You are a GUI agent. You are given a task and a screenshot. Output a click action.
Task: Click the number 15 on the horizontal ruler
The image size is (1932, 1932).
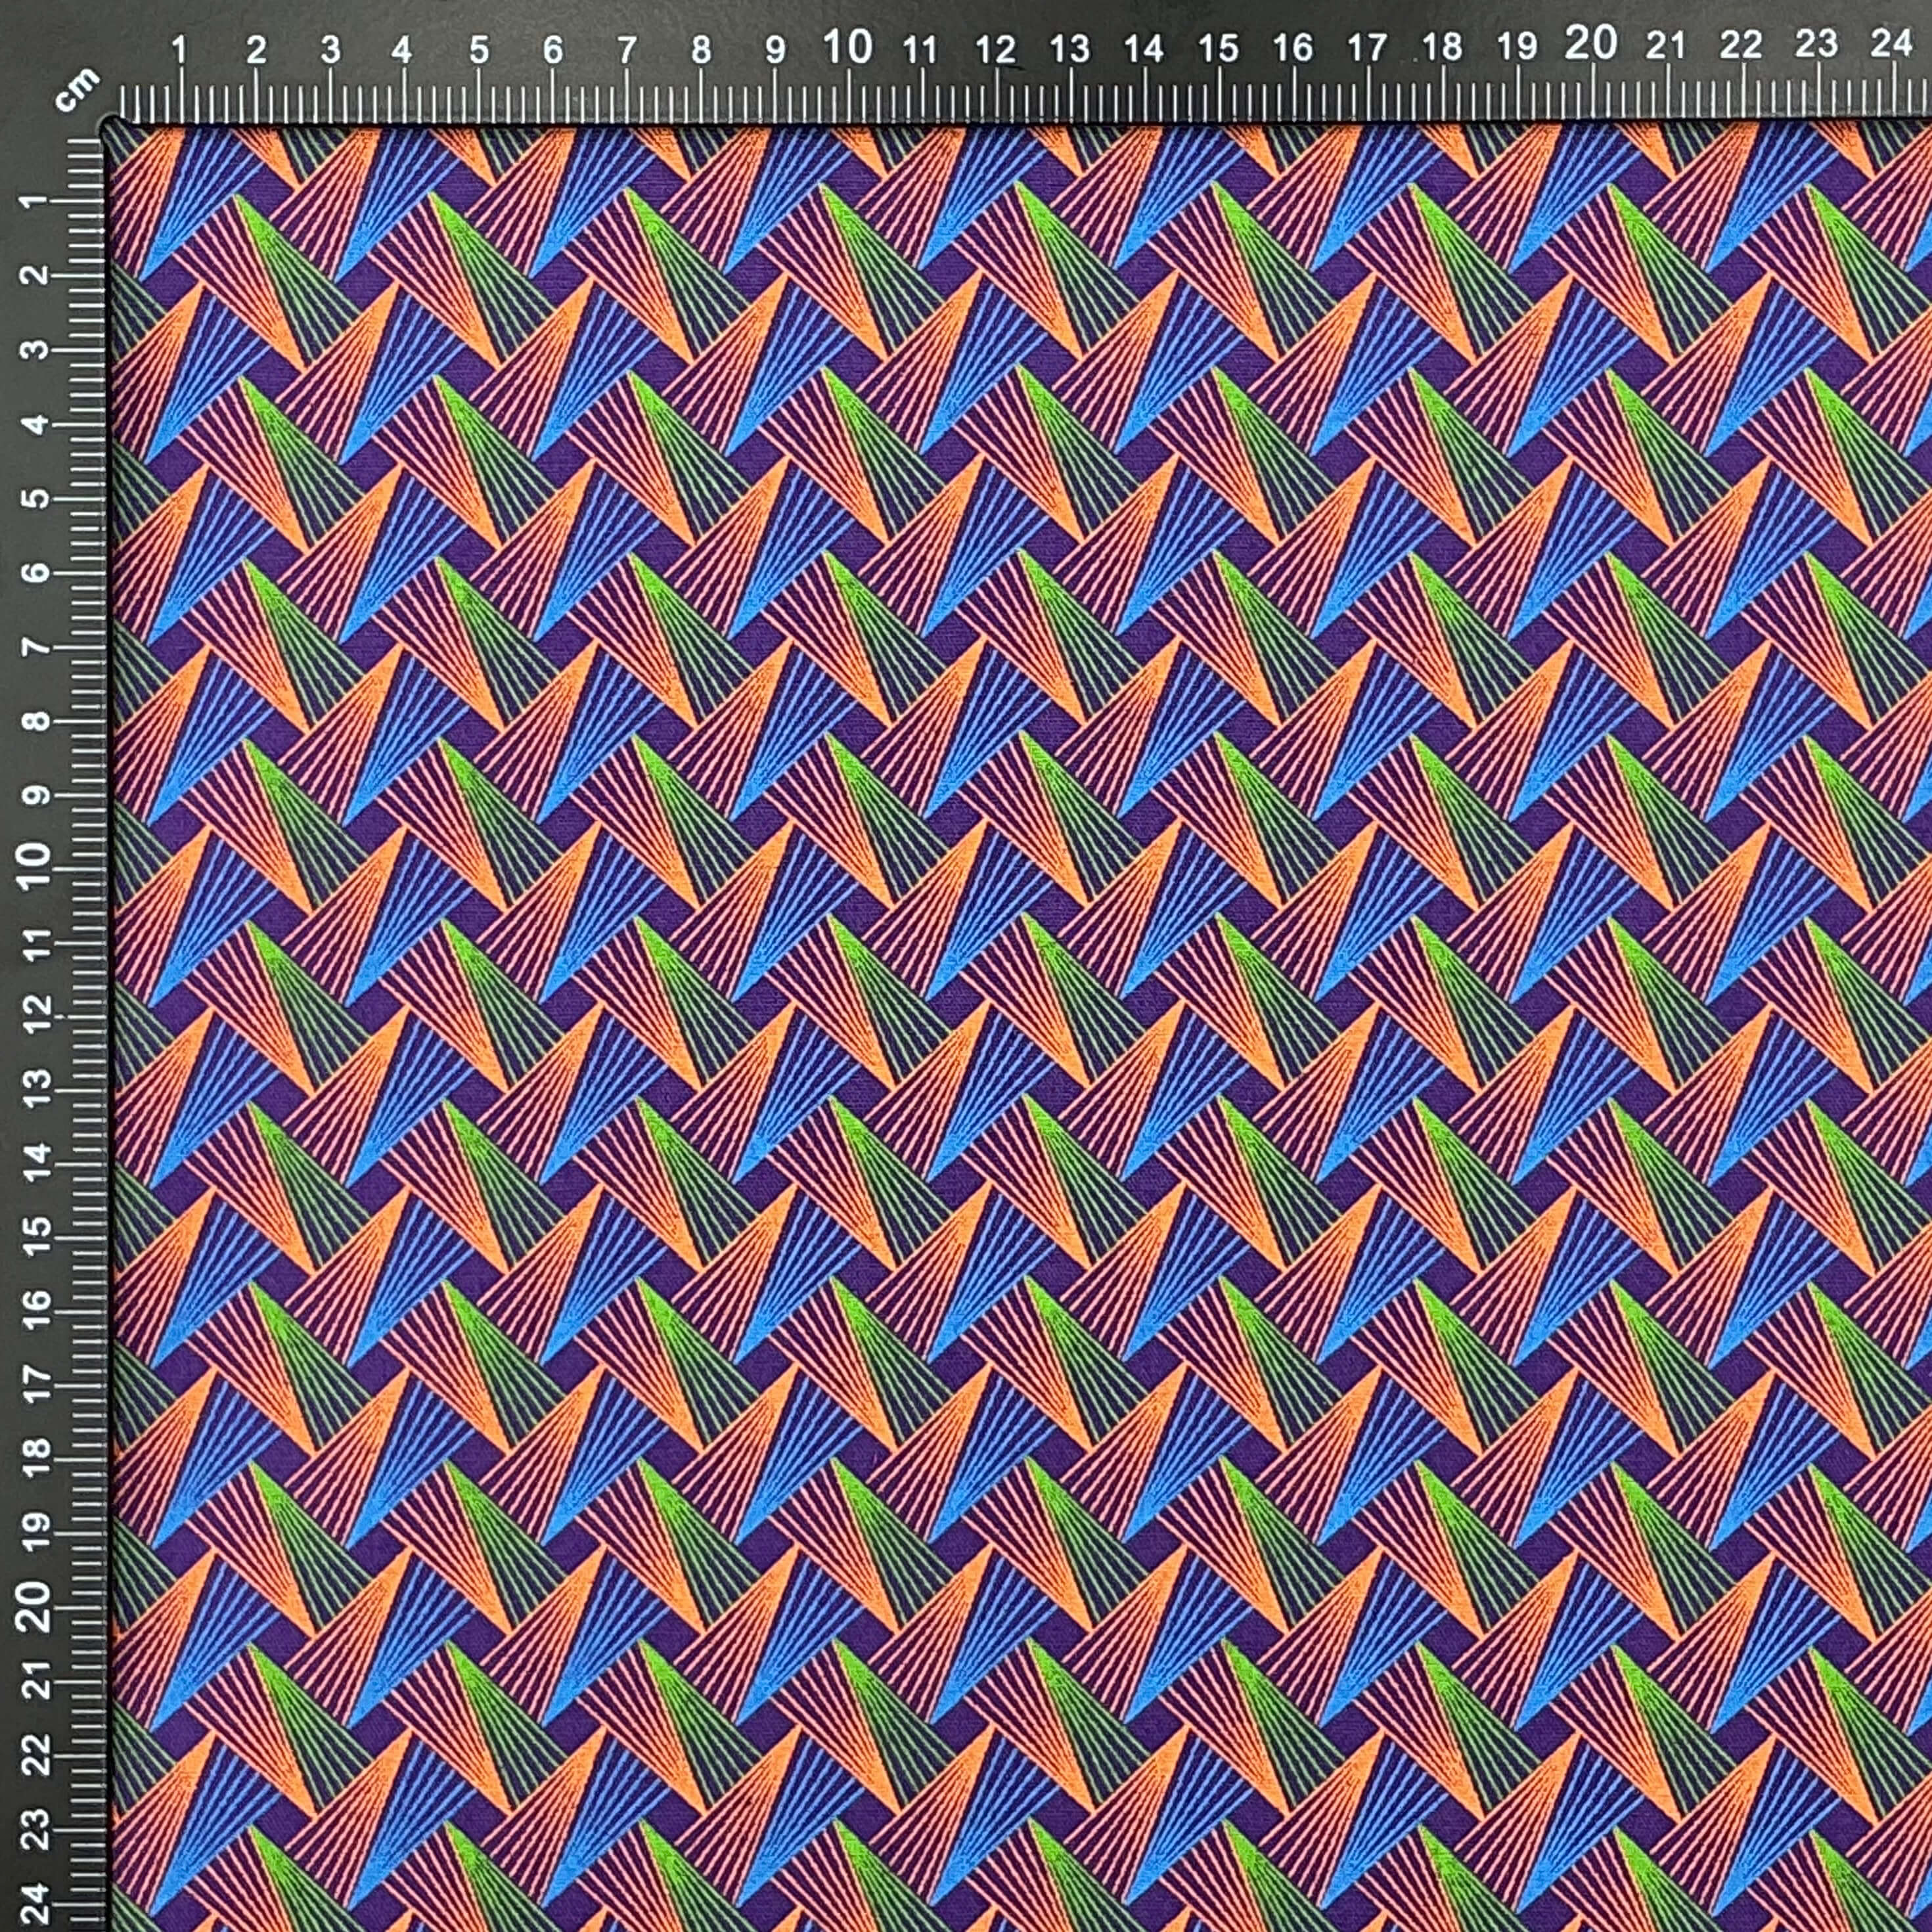click(x=1218, y=48)
